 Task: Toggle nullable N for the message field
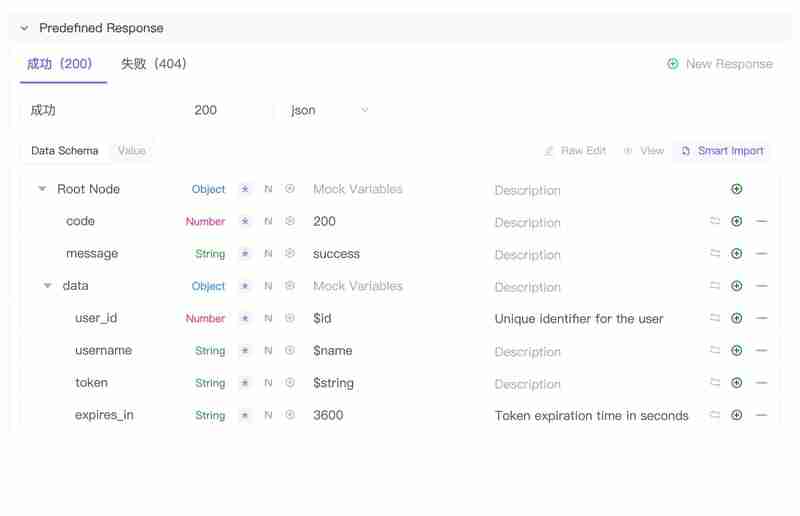pos(268,254)
